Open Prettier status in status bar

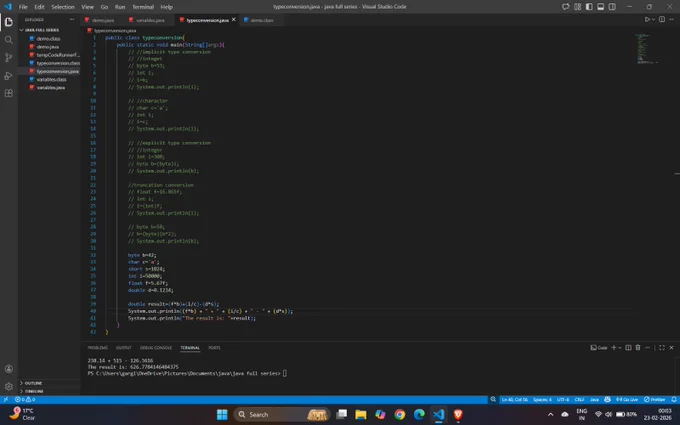[654, 399]
